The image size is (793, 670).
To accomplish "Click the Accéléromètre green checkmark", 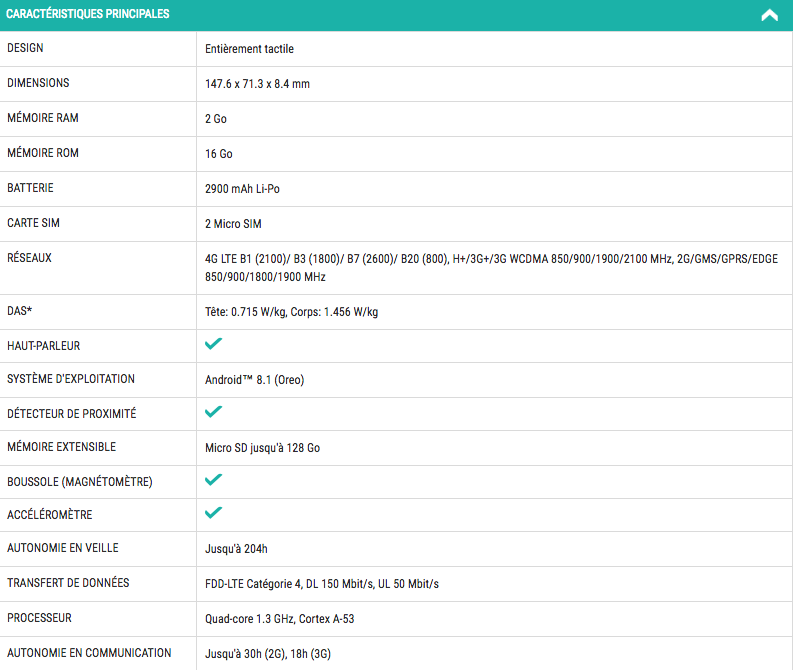I will (x=213, y=513).
